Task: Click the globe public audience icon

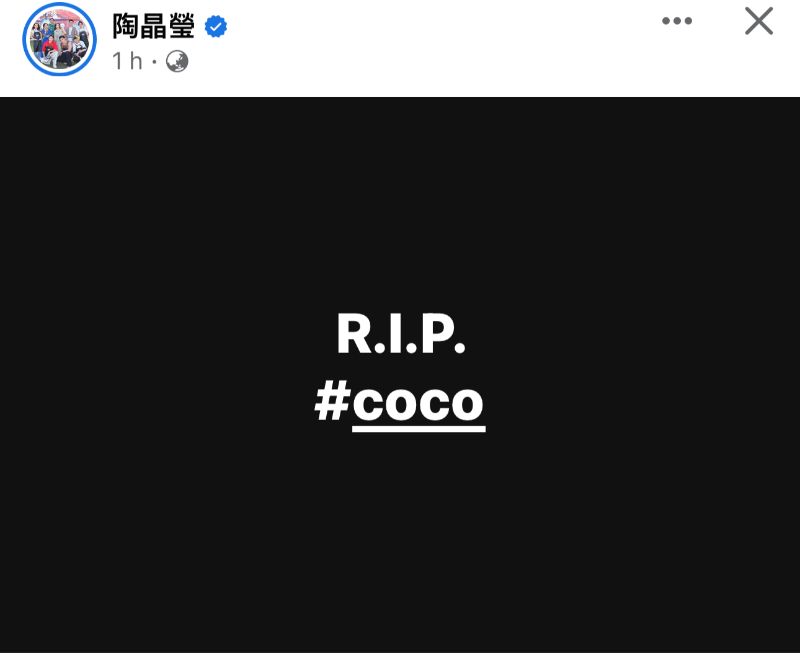Action: [177, 61]
